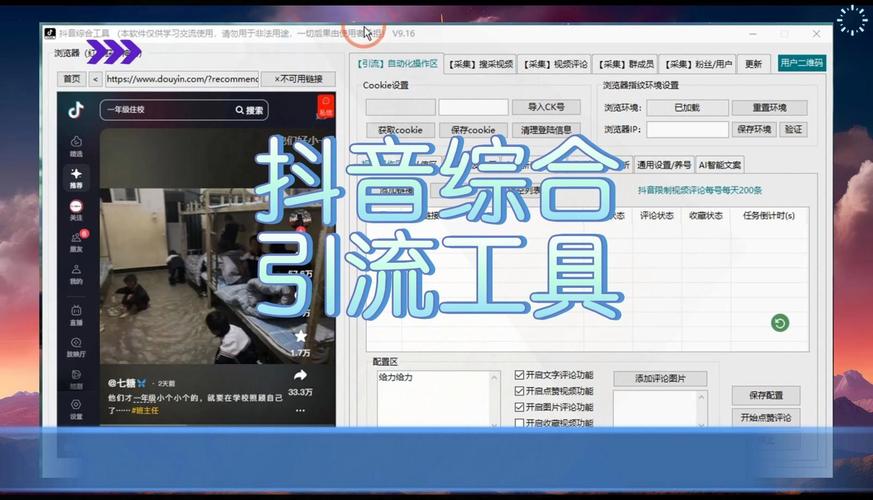Click the 重置环境 button
The width and height of the screenshot is (873, 500).
pos(769,107)
